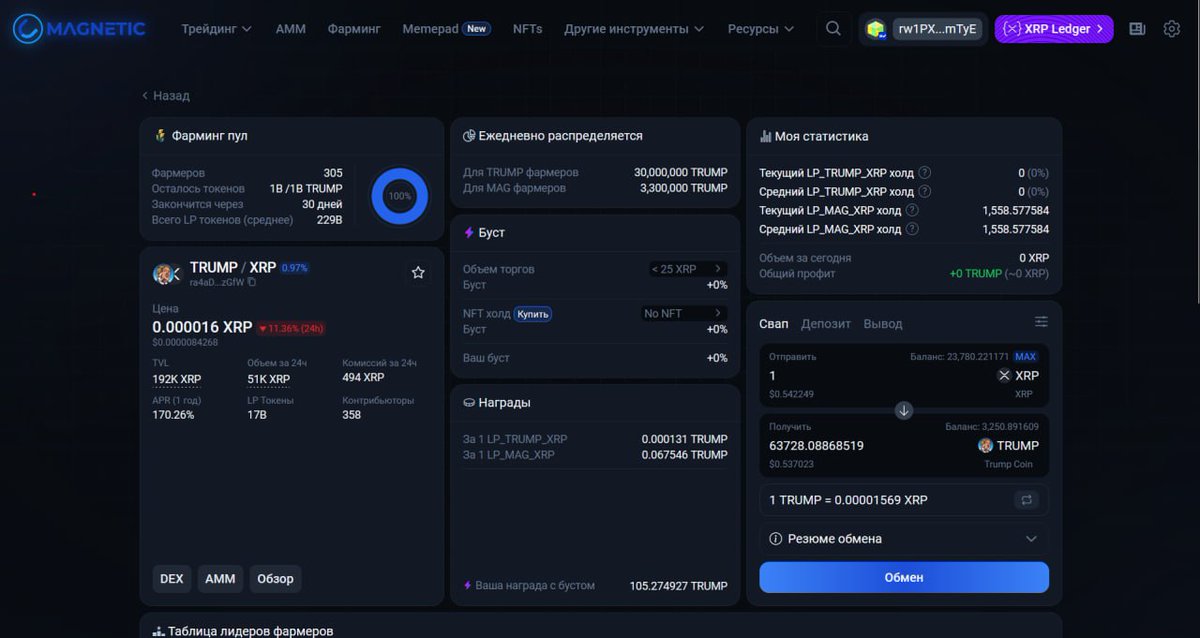Open the XRP Ledger network selector

tap(1054, 29)
